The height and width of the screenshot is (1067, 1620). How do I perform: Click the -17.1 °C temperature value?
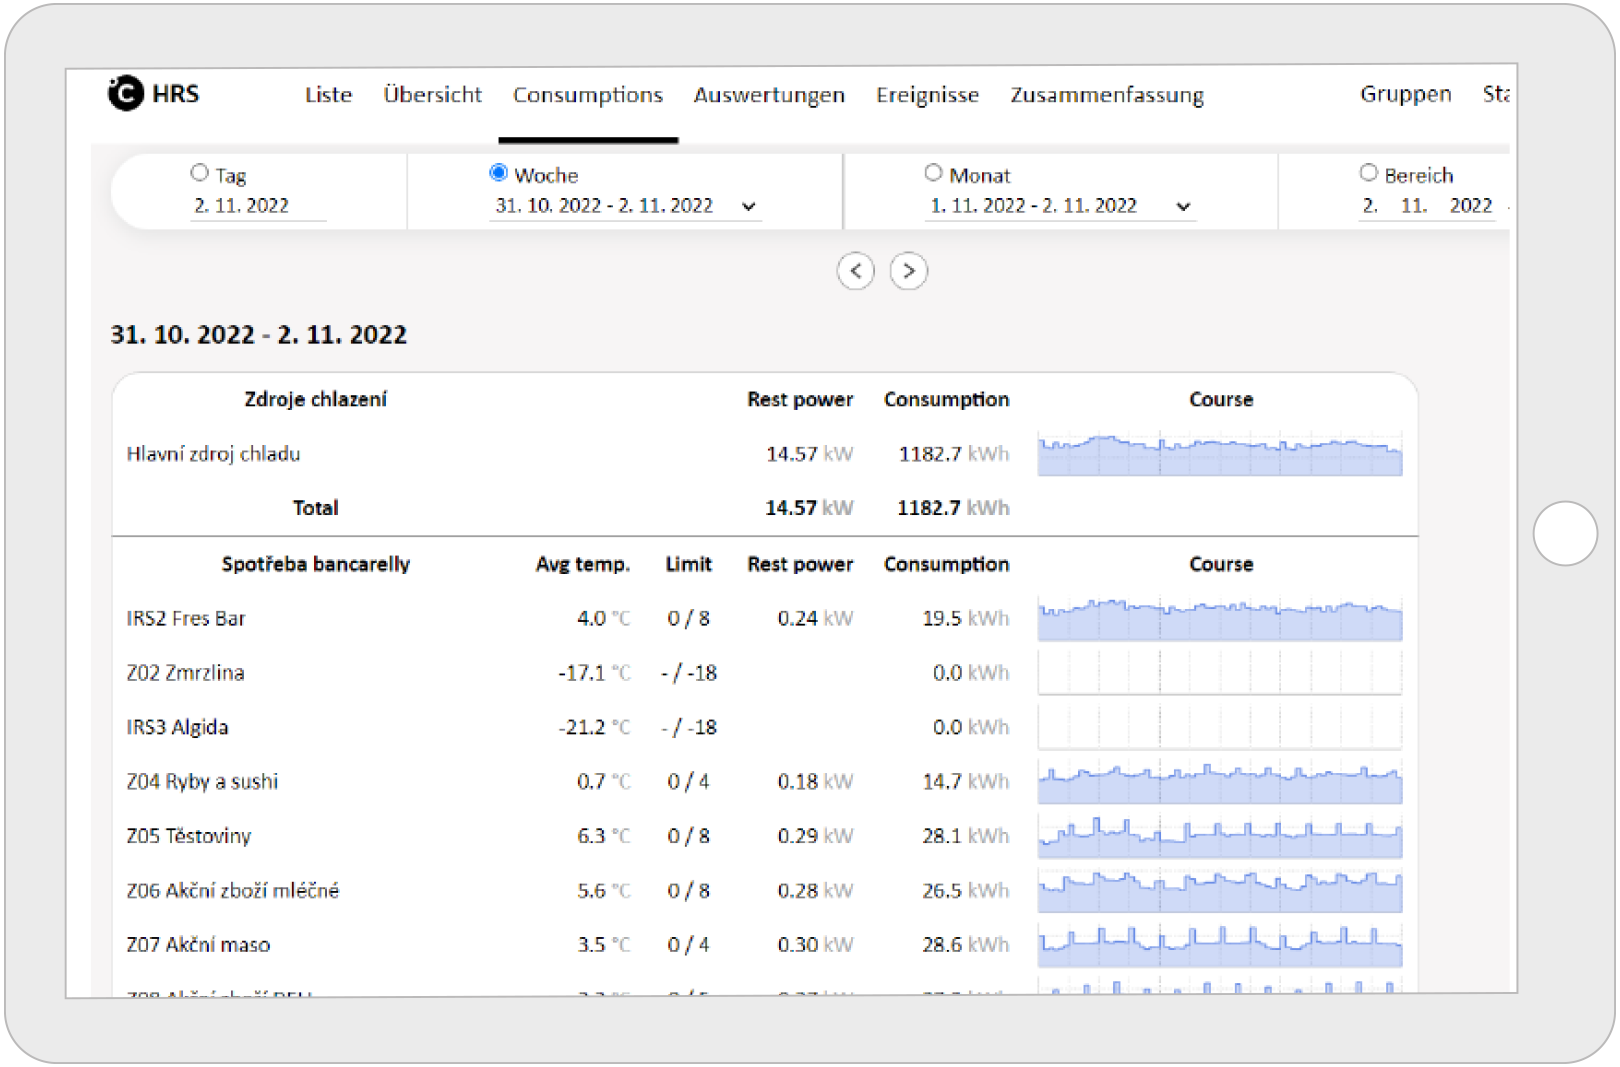594,672
